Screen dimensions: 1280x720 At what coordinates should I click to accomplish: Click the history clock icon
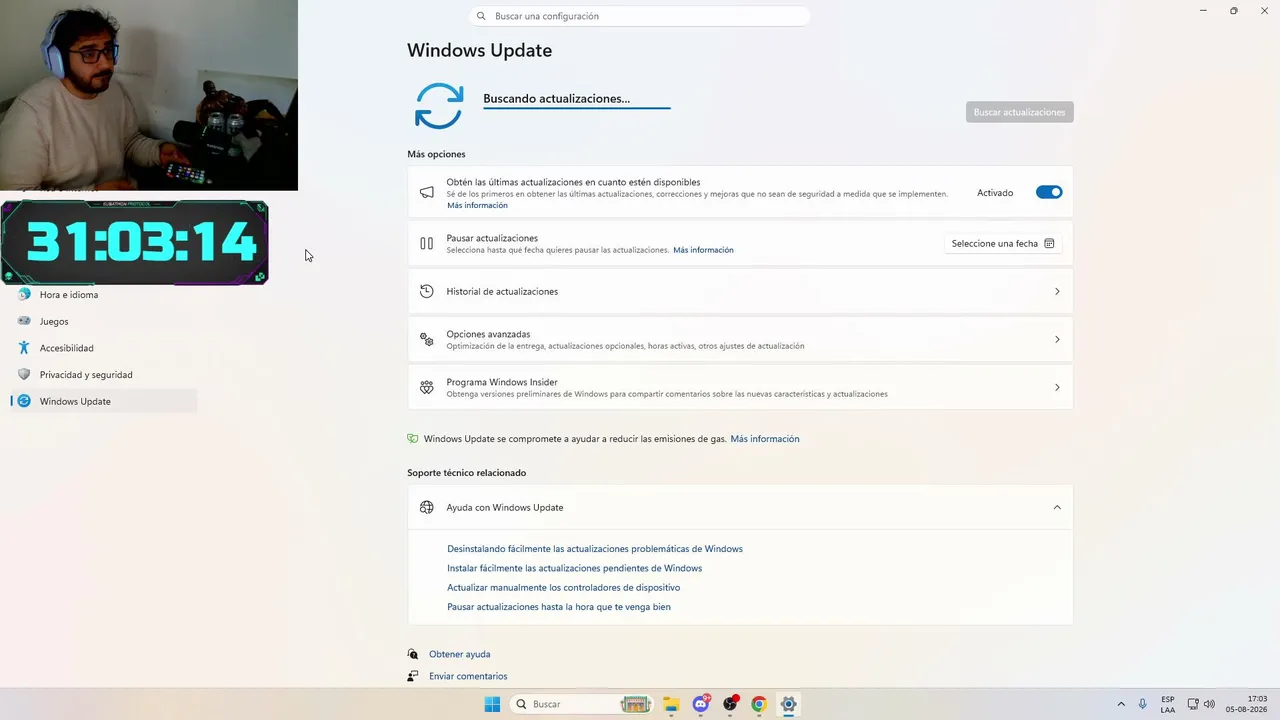[x=427, y=291]
